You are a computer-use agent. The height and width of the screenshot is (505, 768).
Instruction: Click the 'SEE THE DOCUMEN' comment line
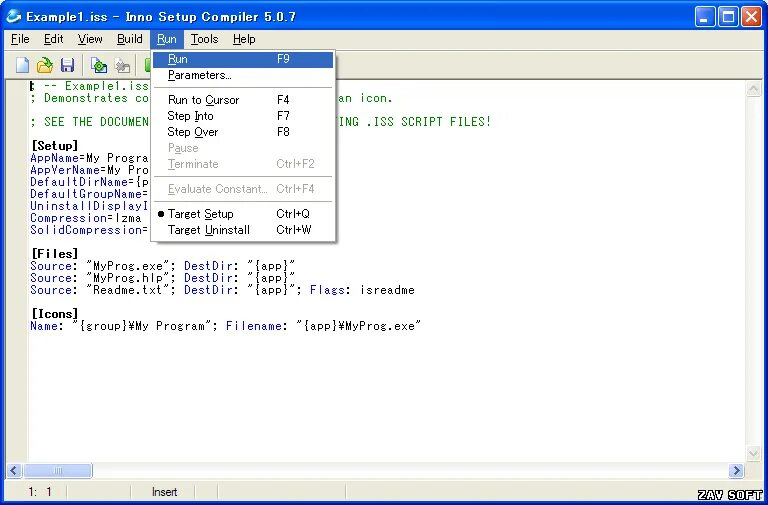pyautogui.click(x=89, y=122)
